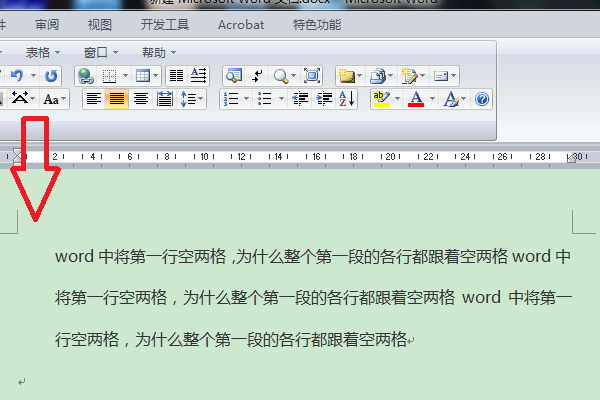Apply the yellow highlight color

(x=382, y=99)
